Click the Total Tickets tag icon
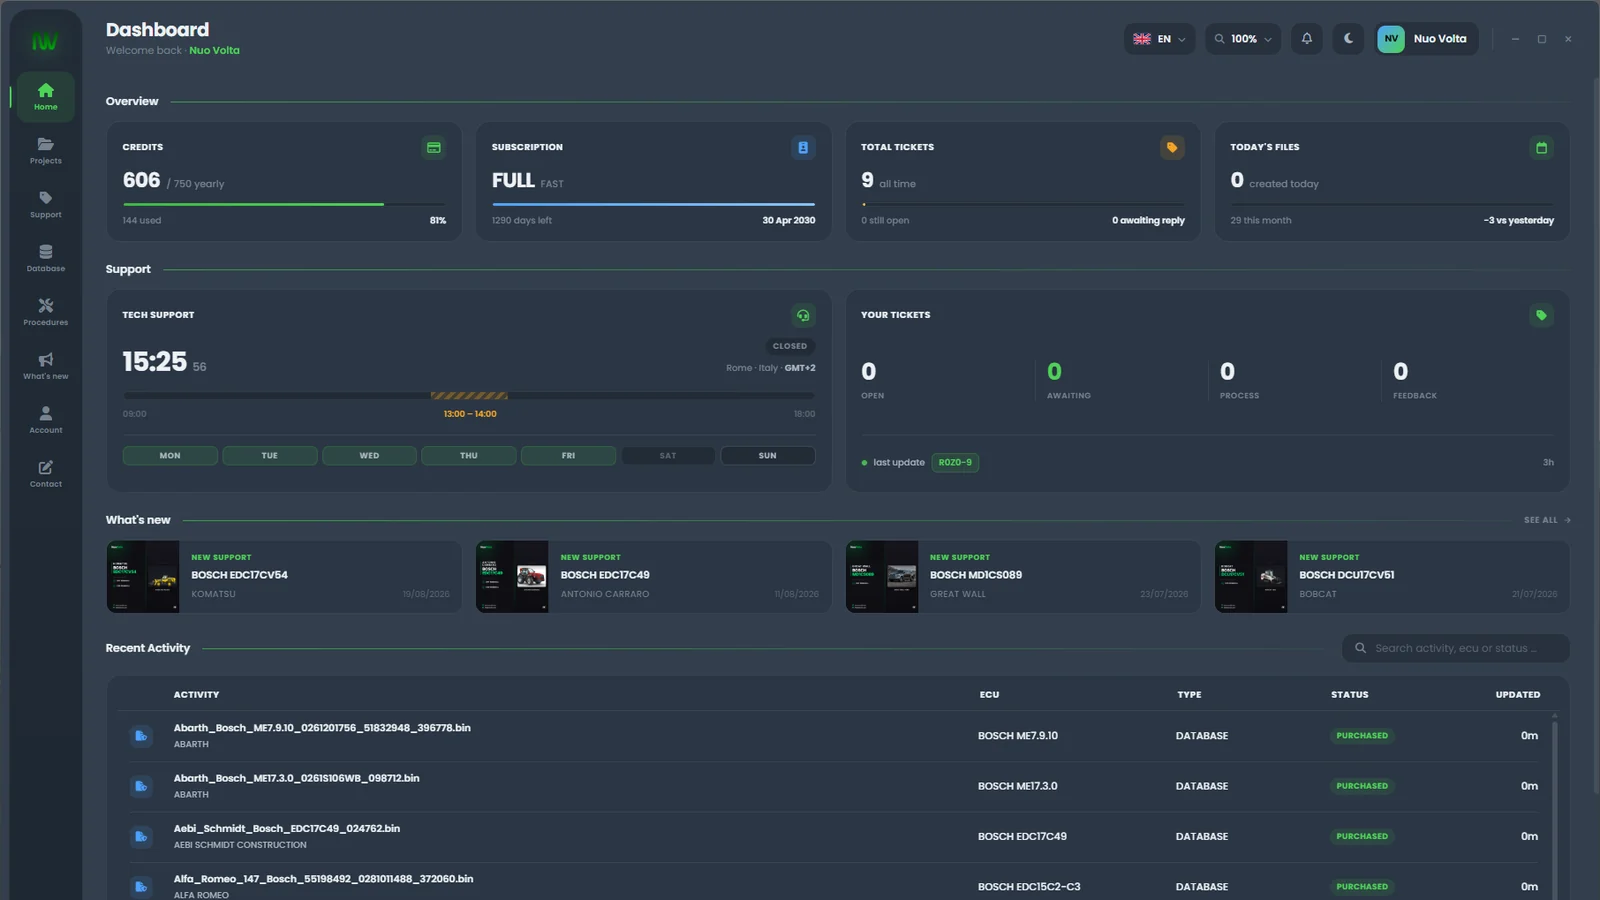This screenshot has height=900, width=1600. [x=1172, y=148]
